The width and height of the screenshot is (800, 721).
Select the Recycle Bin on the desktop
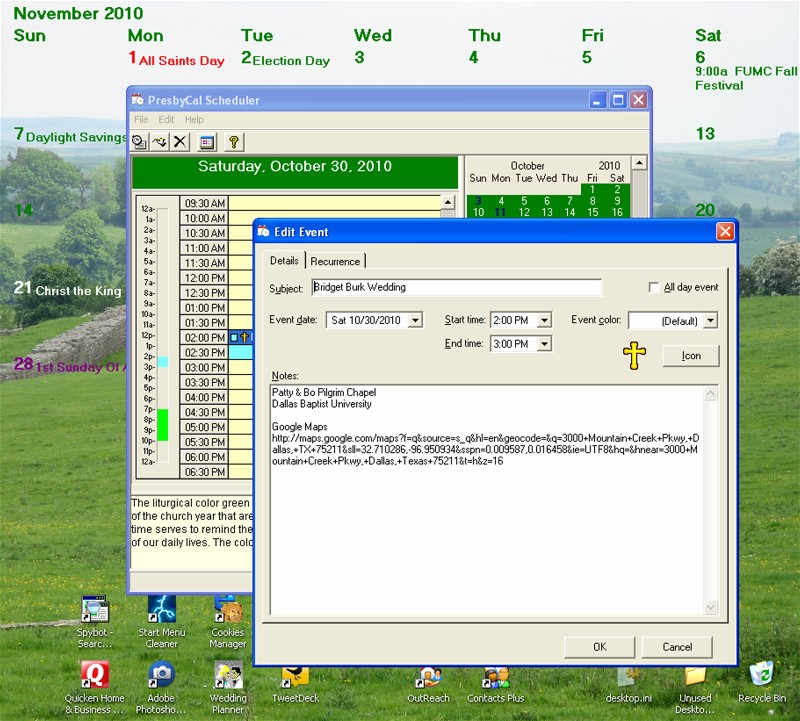(762, 677)
